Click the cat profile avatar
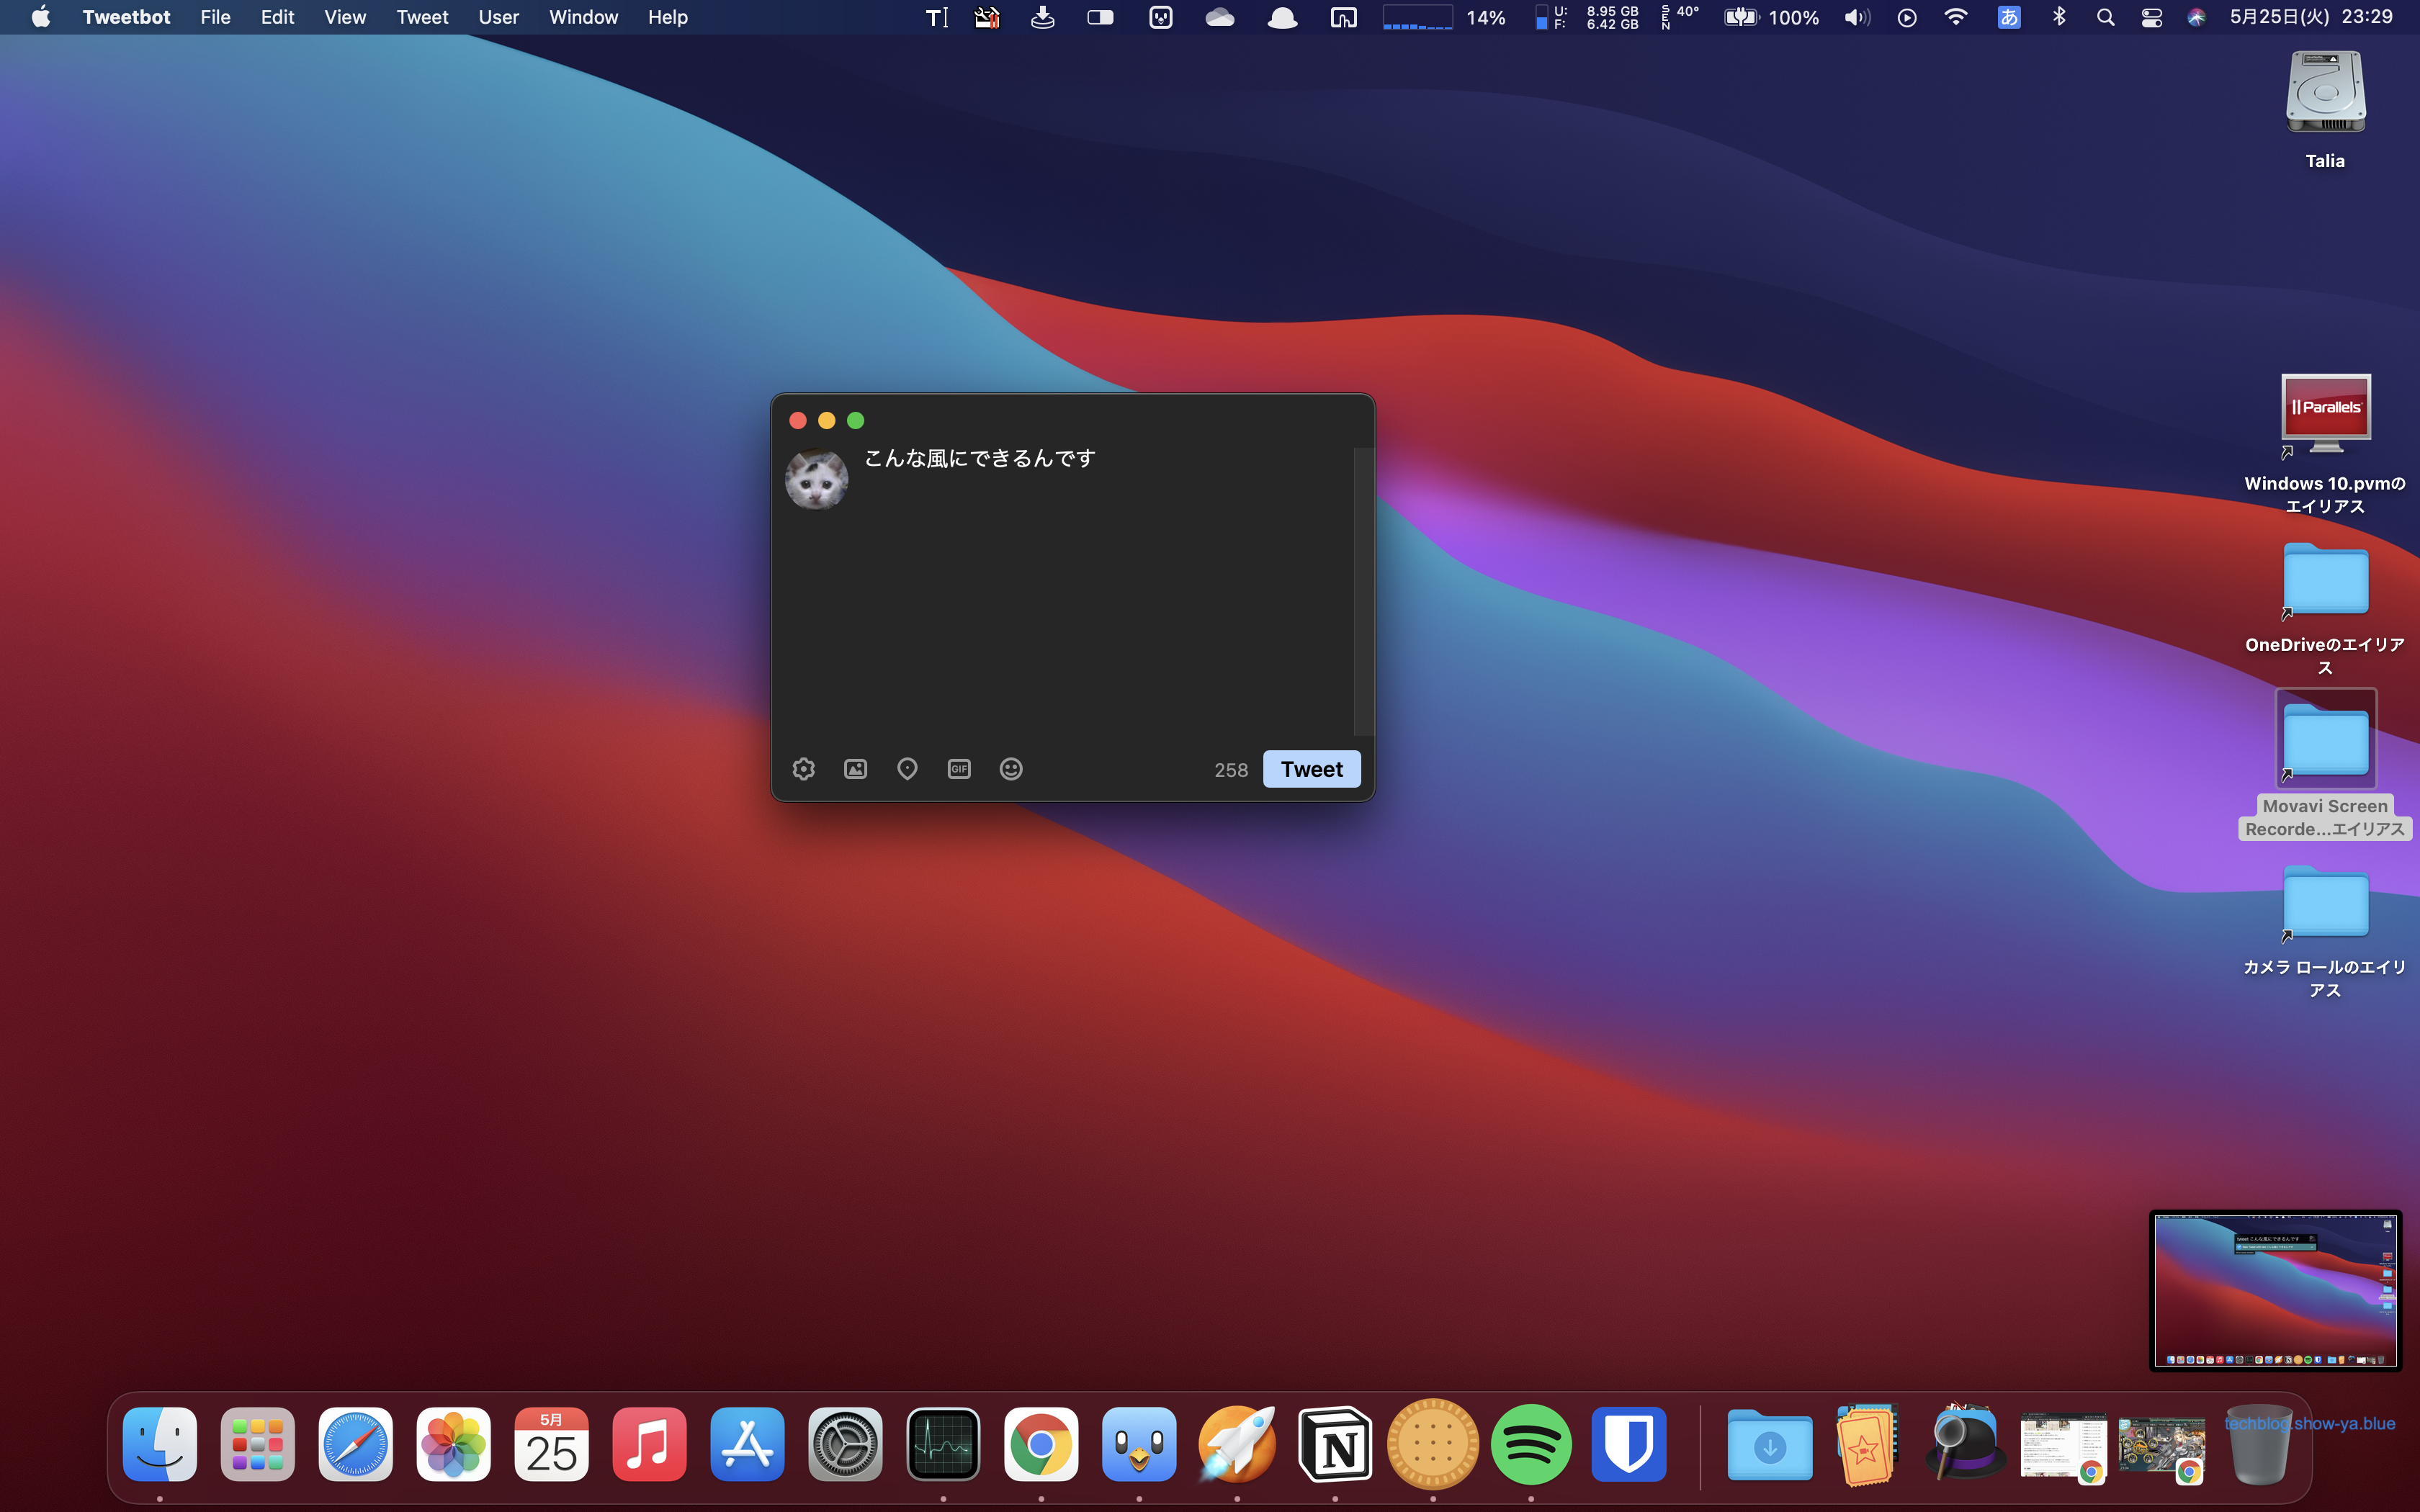 (x=817, y=479)
